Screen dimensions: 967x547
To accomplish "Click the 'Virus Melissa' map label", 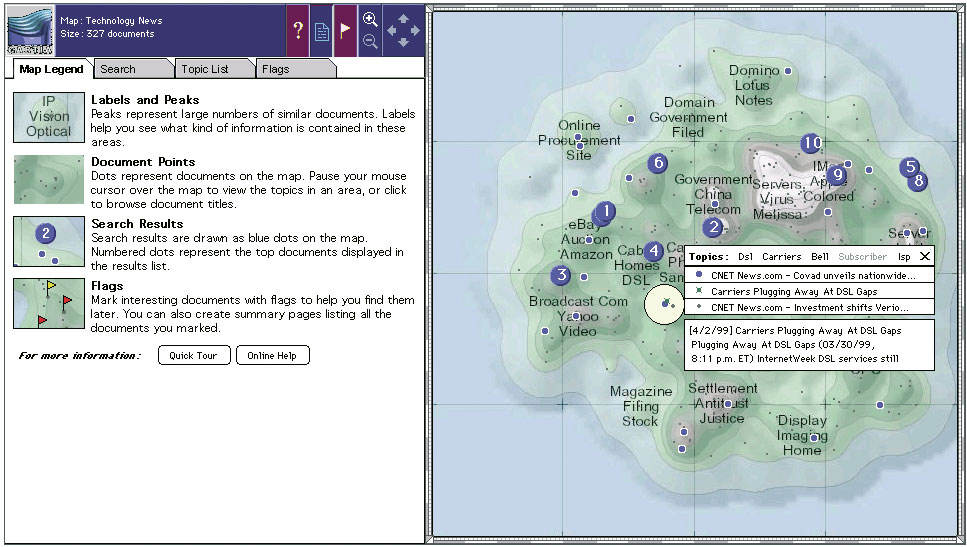I will tap(777, 207).
